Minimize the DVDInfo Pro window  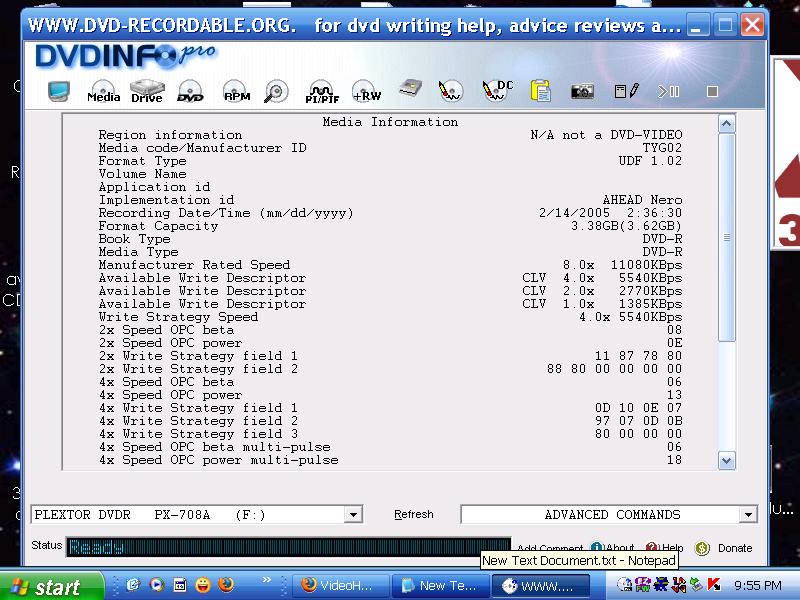(696, 25)
